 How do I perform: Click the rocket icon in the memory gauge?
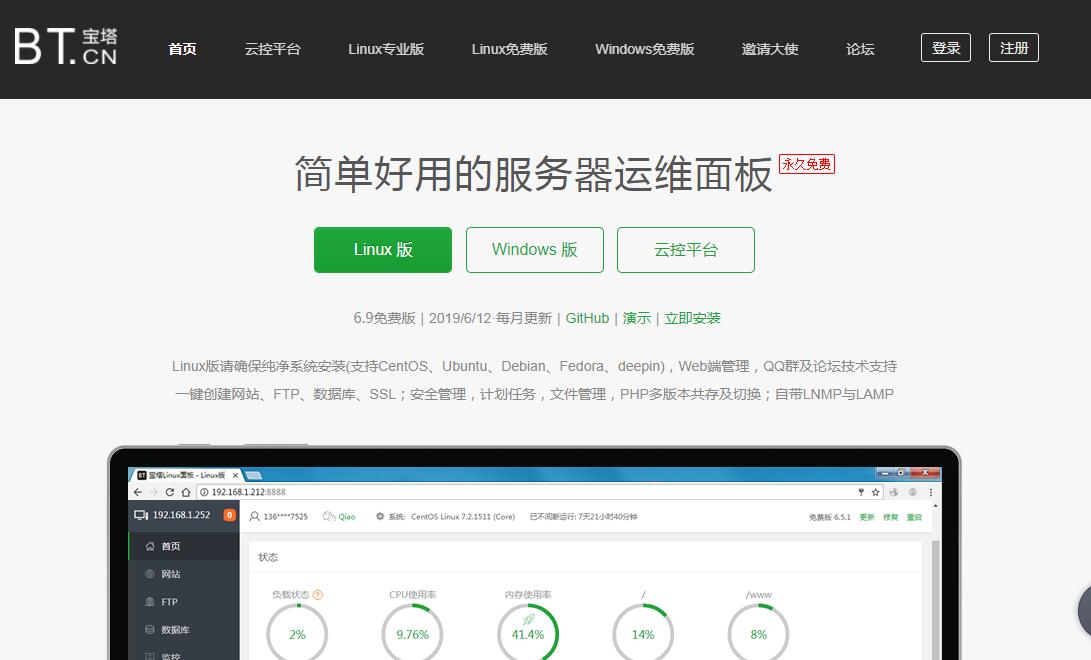pyautogui.click(x=529, y=619)
